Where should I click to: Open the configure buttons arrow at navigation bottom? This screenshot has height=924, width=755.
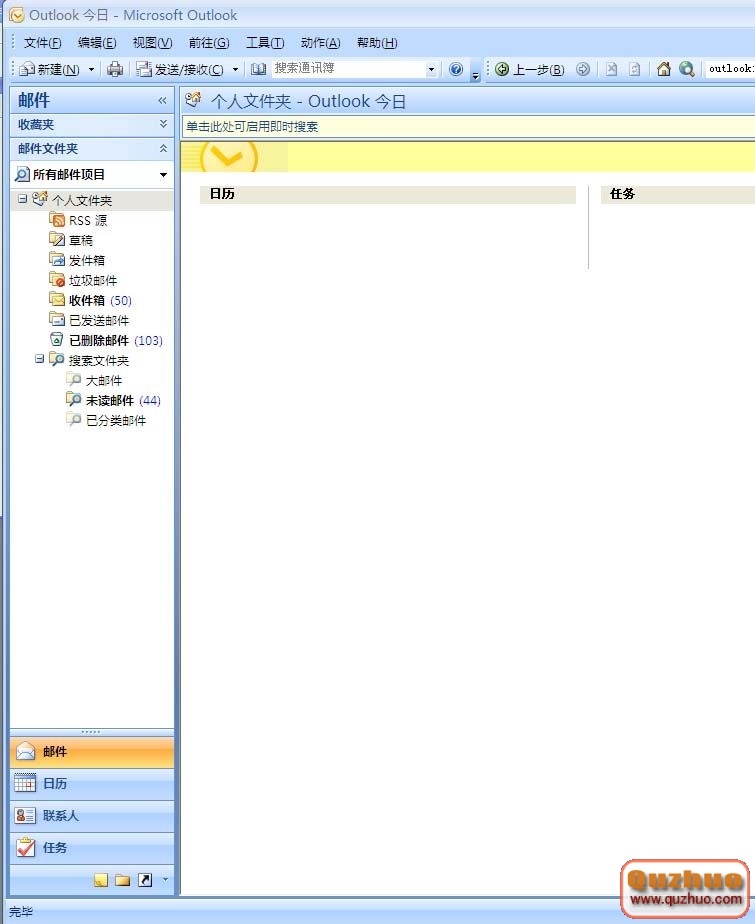pos(165,880)
